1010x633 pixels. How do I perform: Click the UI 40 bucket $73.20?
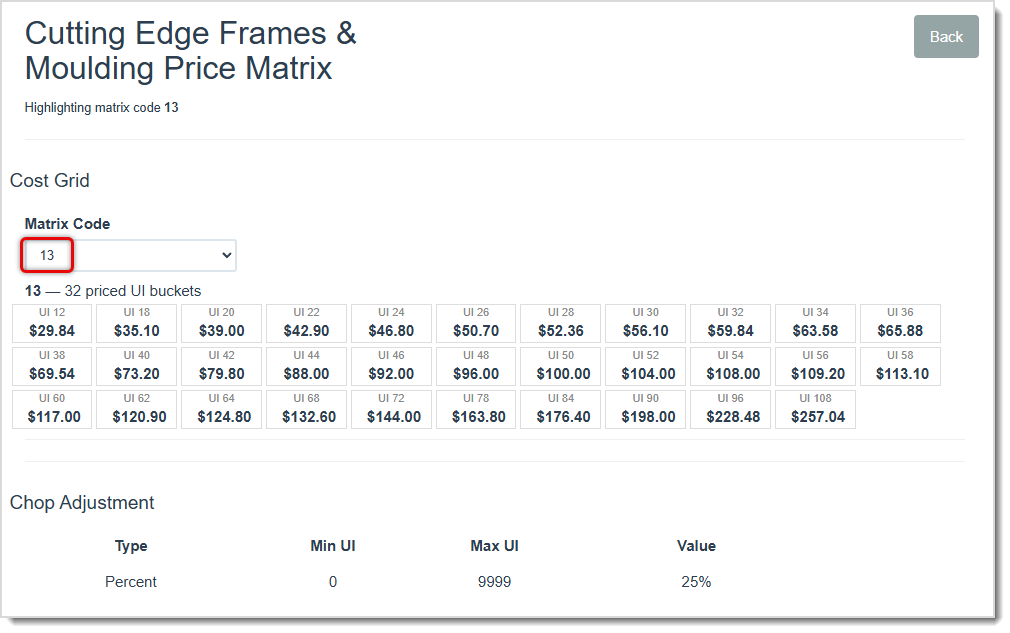(x=137, y=366)
